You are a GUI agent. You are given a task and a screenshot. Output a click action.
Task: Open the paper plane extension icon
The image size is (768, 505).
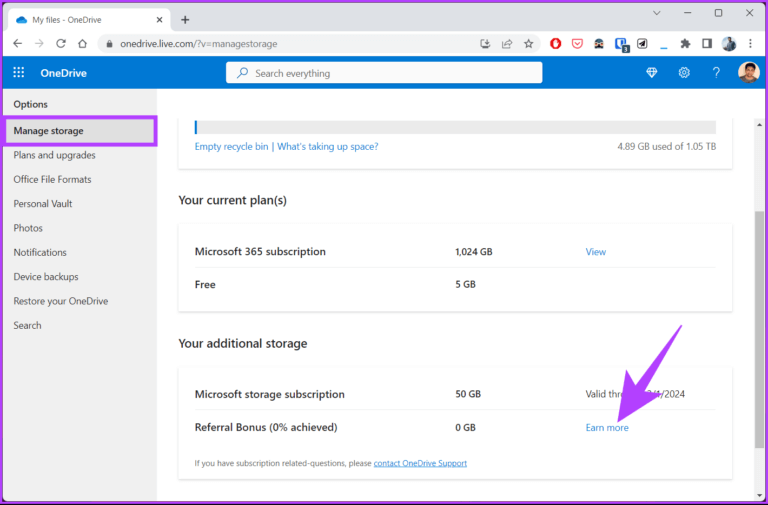pyautogui.click(x=642, y=44)
